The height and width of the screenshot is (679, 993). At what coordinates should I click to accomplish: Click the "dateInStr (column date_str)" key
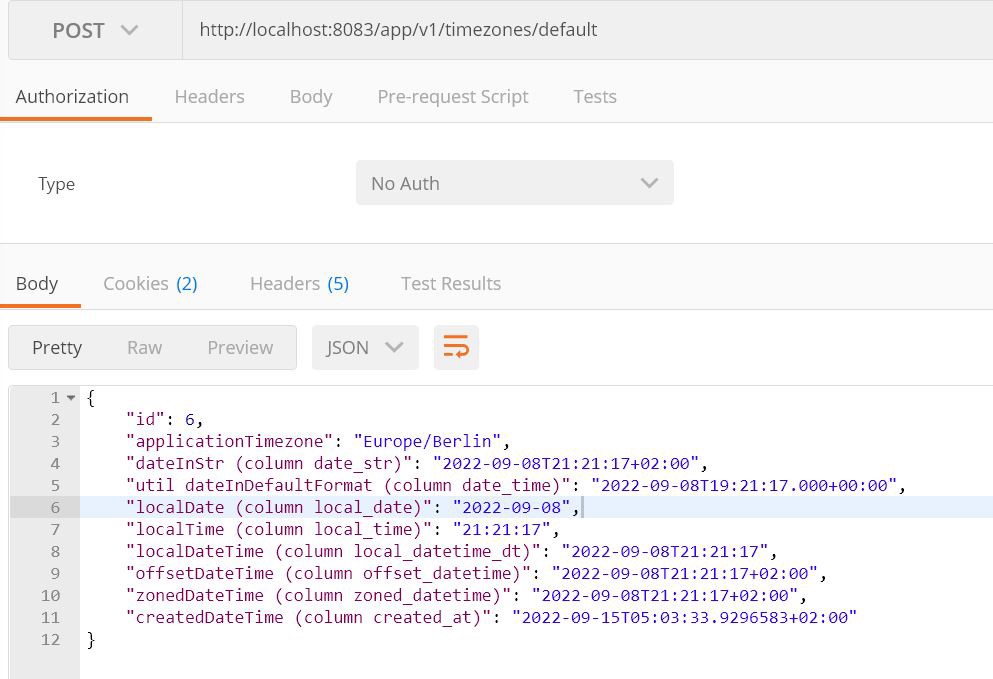pos(269,463)
